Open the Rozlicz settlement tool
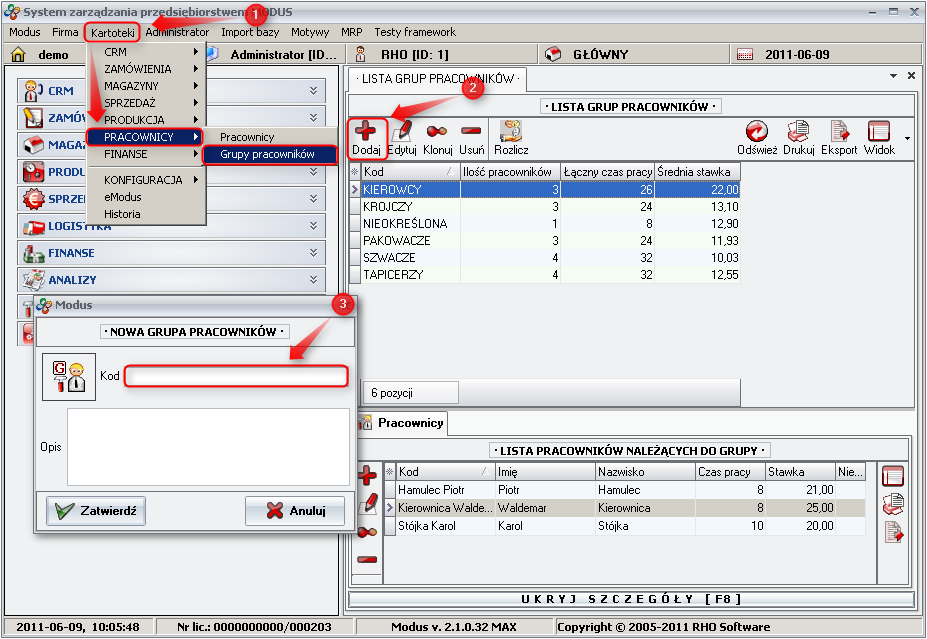This screenshot has width=927, height=639. pyautogui.click(x=511, y=138)
